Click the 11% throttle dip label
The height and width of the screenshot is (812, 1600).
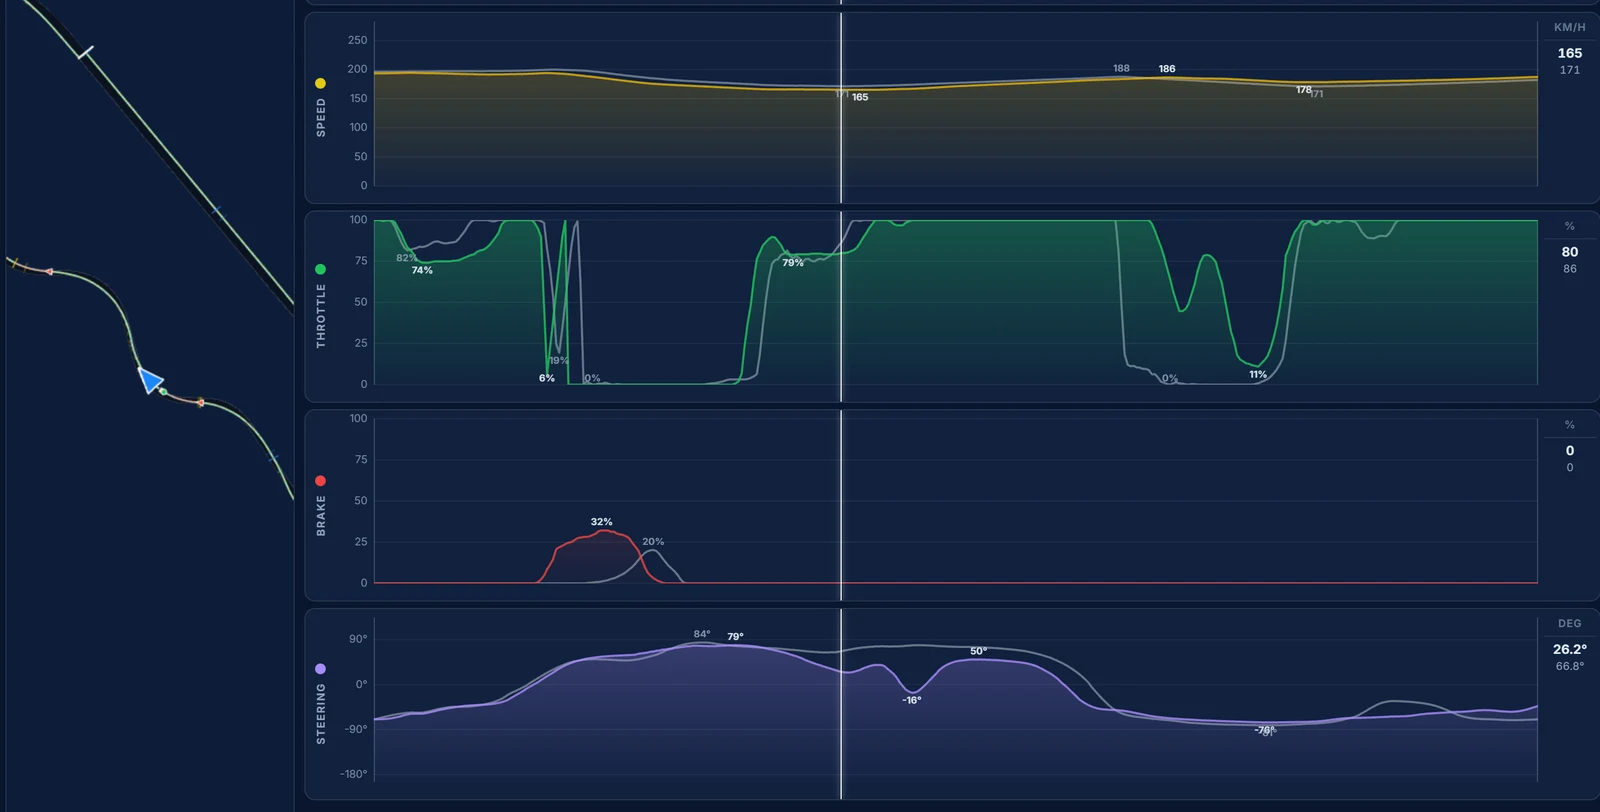(x=1258, y=375)
